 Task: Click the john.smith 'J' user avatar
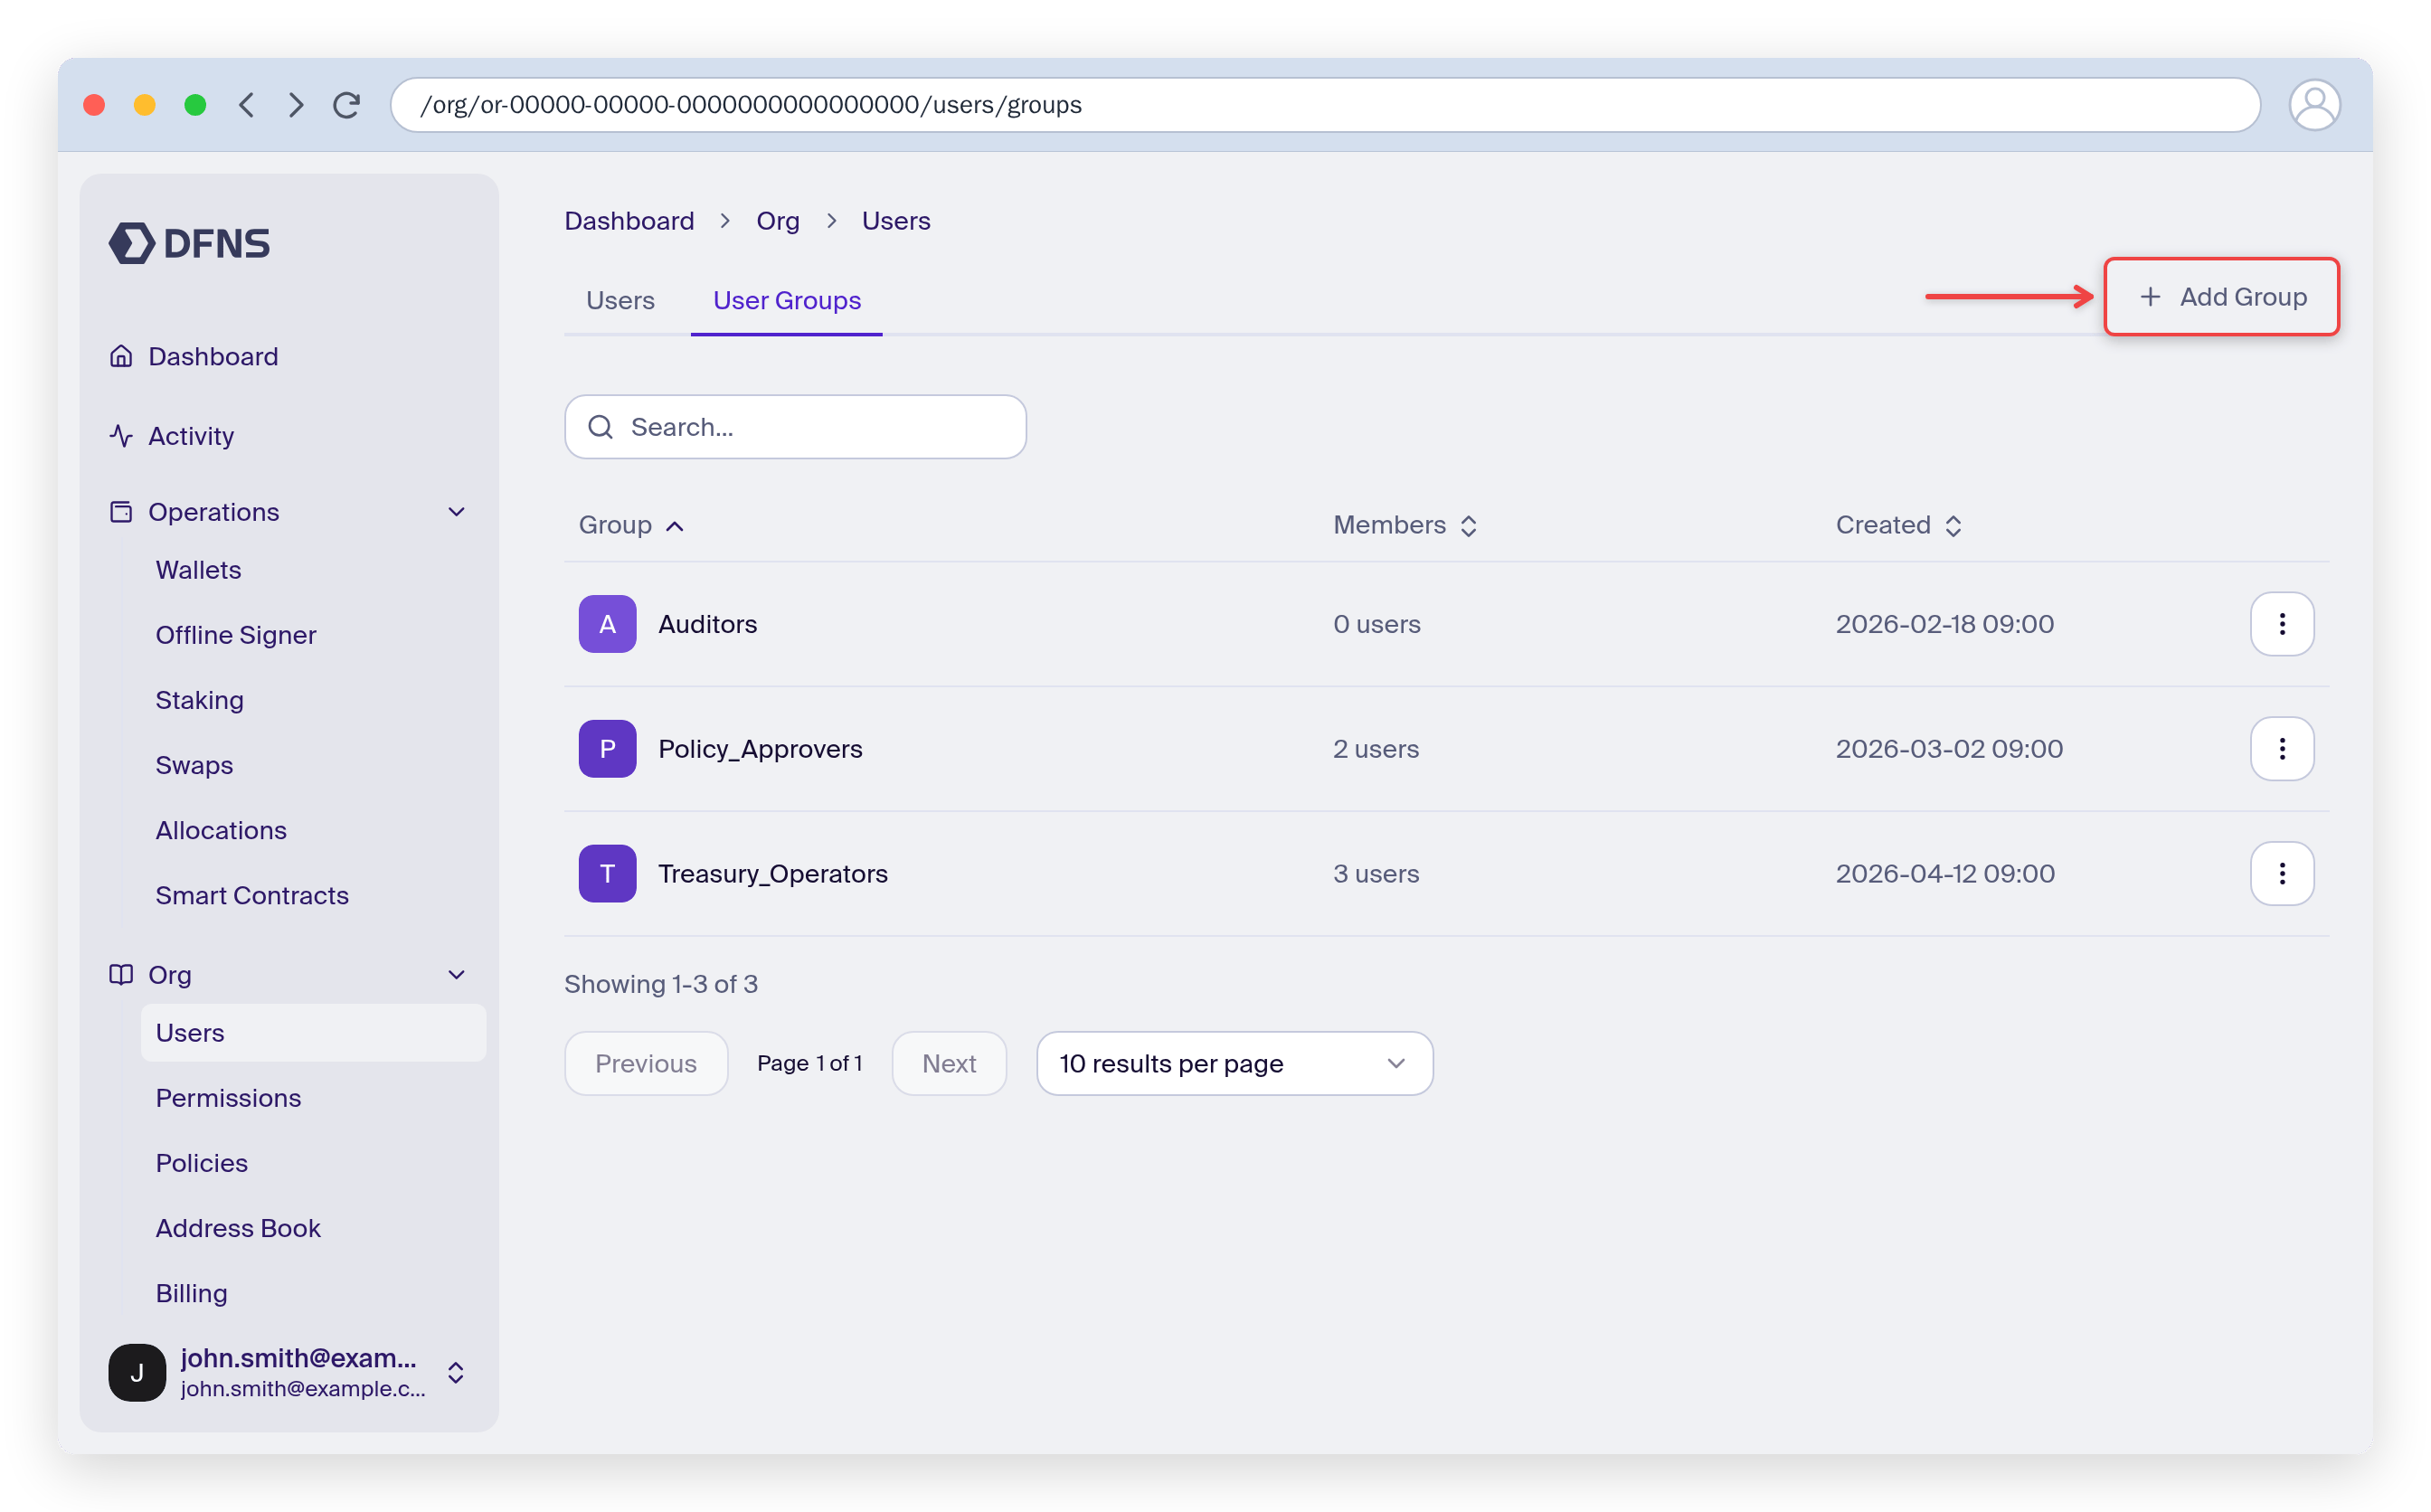coord(137,1372)
